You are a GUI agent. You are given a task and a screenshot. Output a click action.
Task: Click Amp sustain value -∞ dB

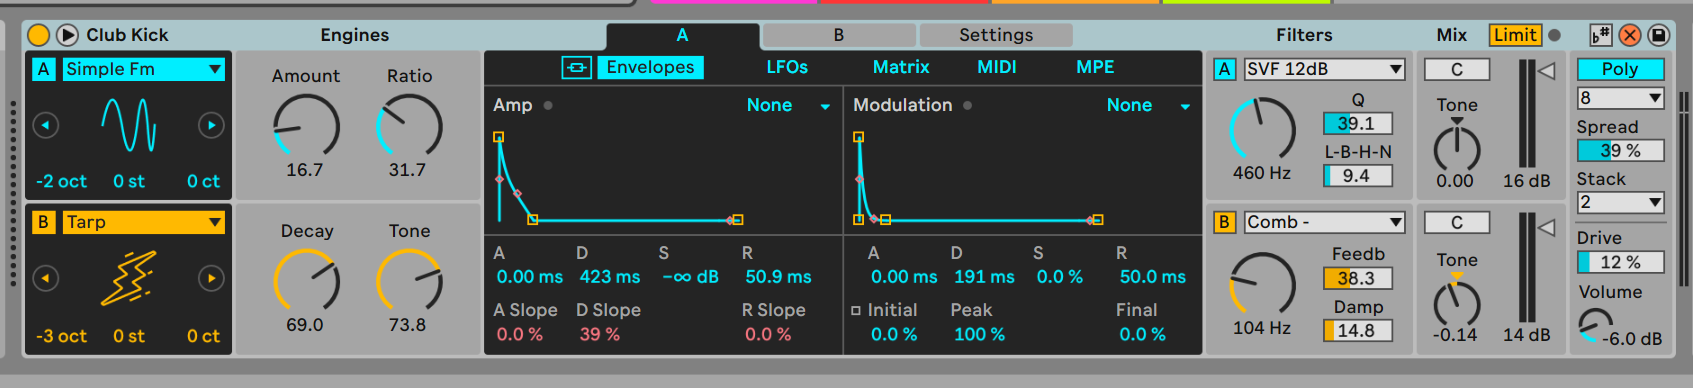pos(690,277)
